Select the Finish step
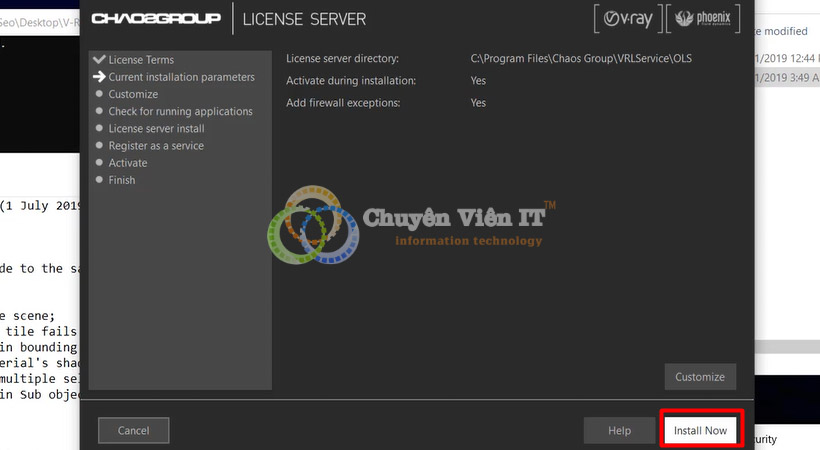Image resolution: width=820 pixels, height=450 pixels. 121,180
